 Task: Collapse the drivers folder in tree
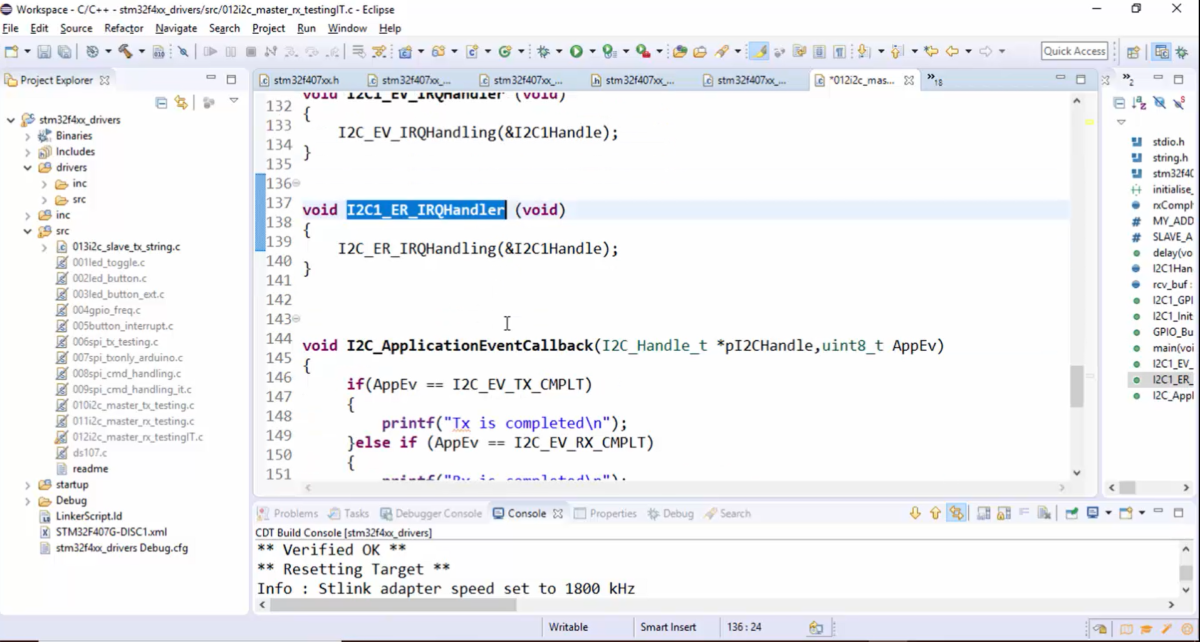coord(28,168)
